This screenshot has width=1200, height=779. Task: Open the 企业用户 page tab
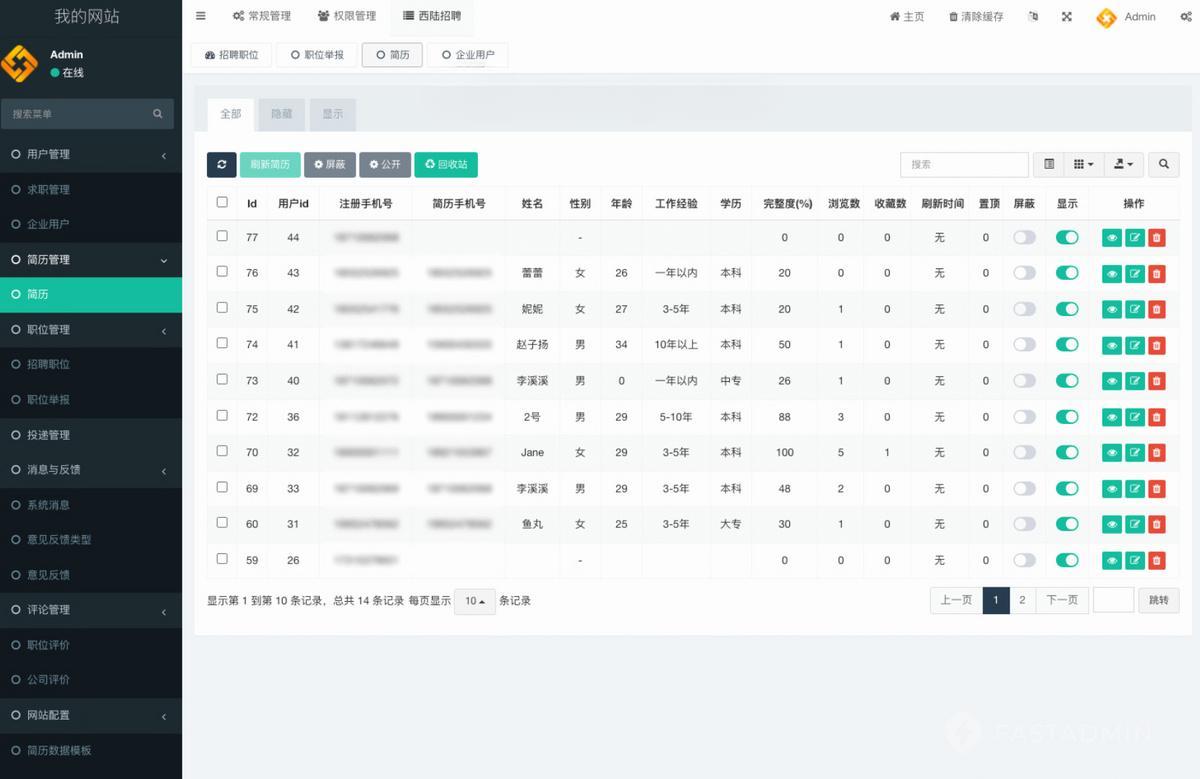pyautogui.click(x=468, y=55)
